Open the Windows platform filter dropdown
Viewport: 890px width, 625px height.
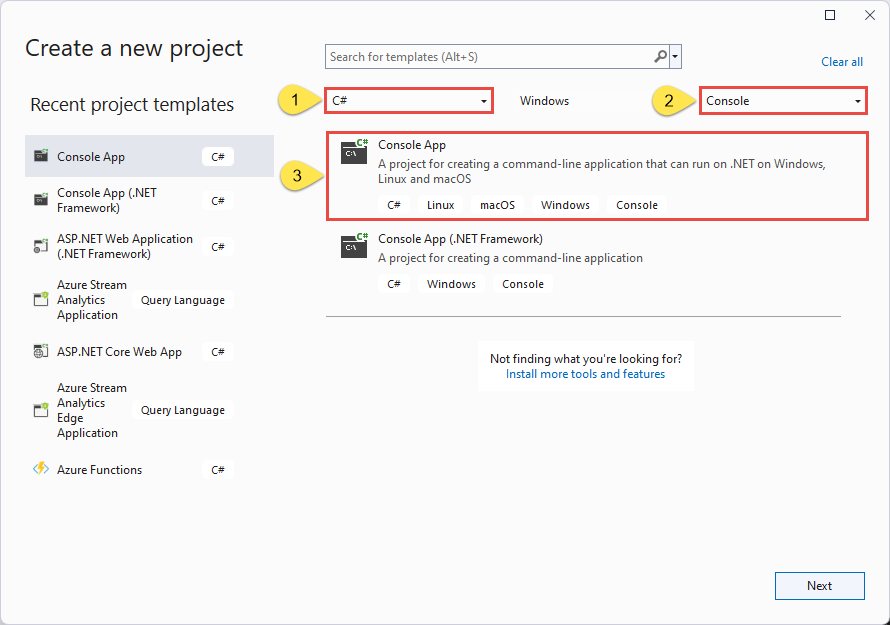pos(544,100)
